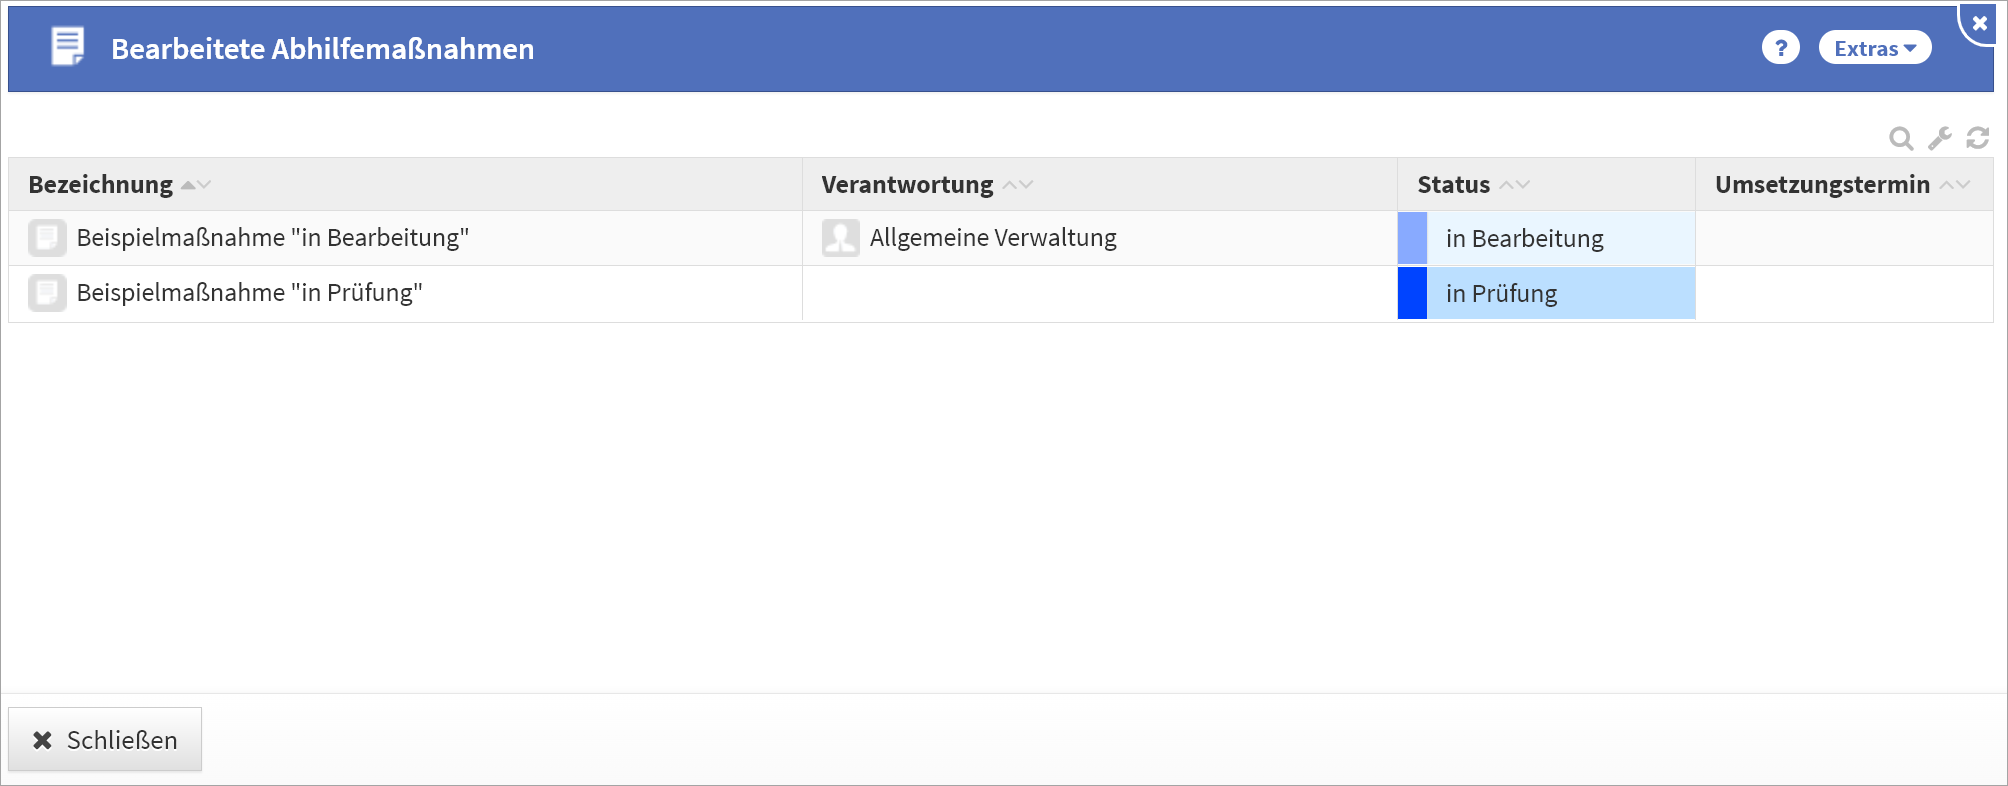Sort by Bezeichnung column arrows
This screenshot has height=786, width=2008.
pyautogui.click(x=196, y=185)
